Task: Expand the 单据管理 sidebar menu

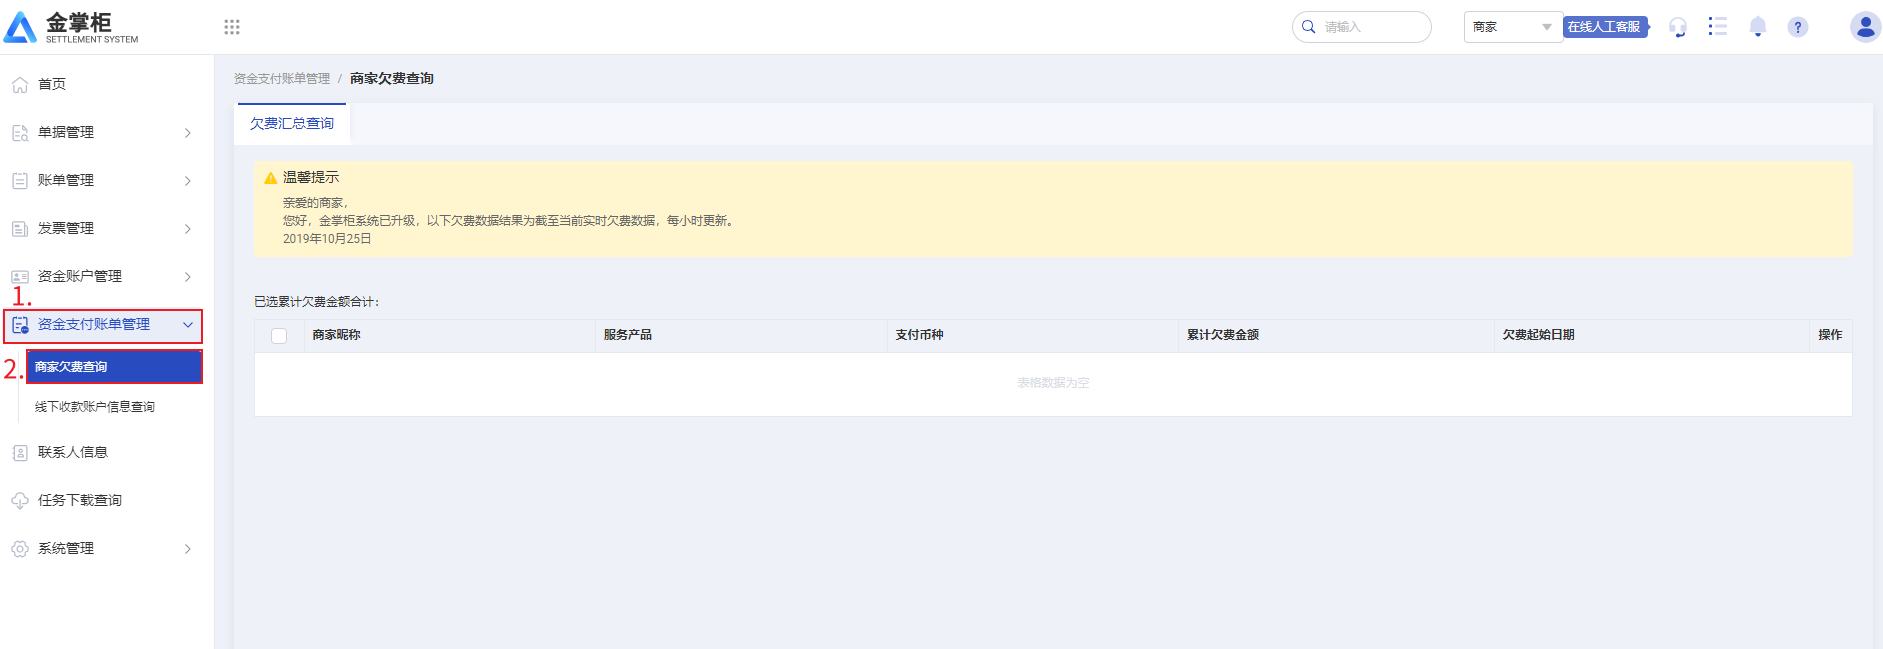Action: point(100,132)
